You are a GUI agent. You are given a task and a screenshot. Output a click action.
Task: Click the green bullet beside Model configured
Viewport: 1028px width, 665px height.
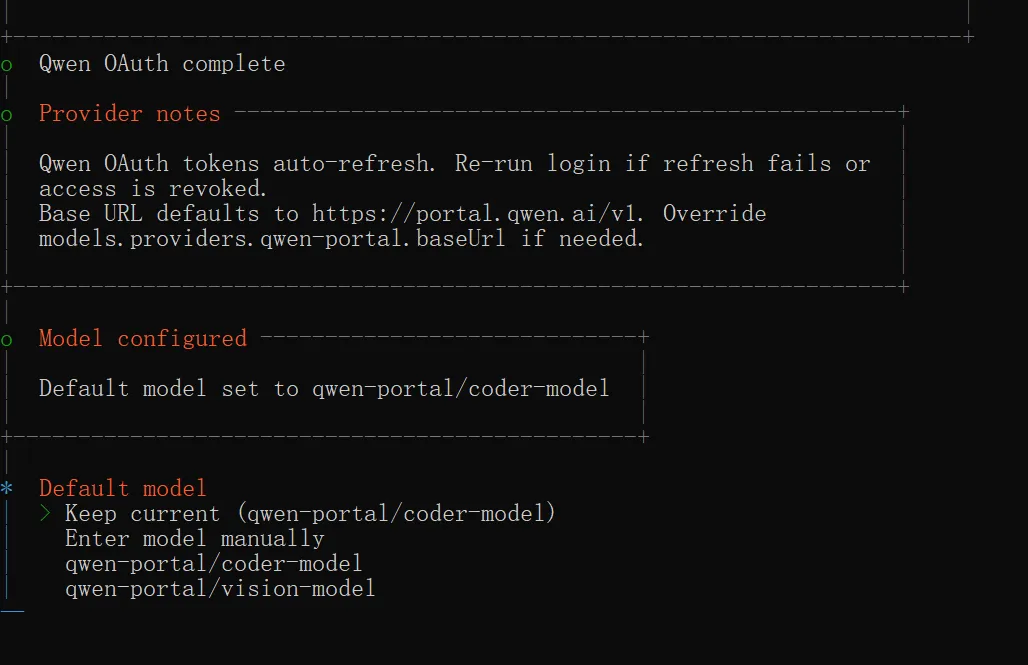(x=7, y=339)
